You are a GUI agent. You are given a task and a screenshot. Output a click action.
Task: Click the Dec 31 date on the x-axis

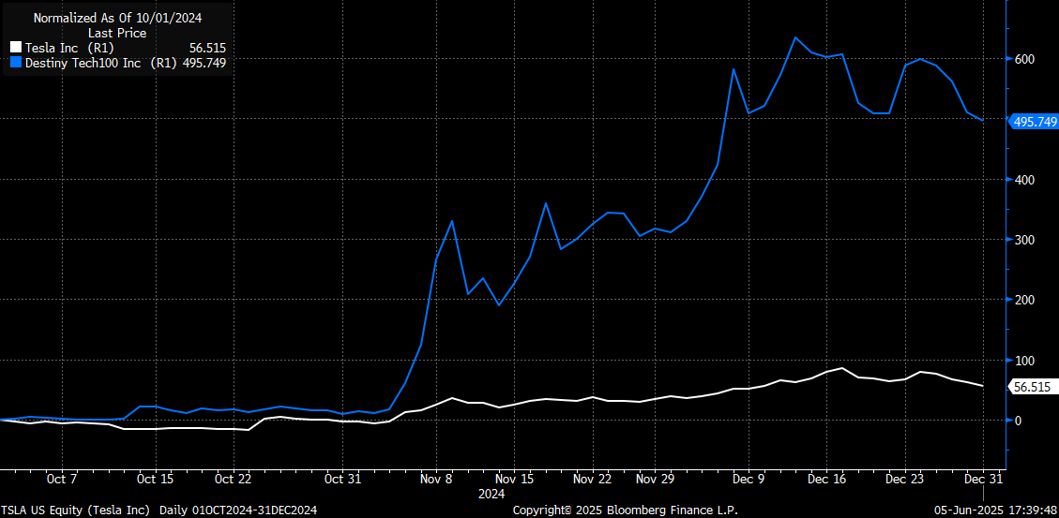[x=981, y=478]
